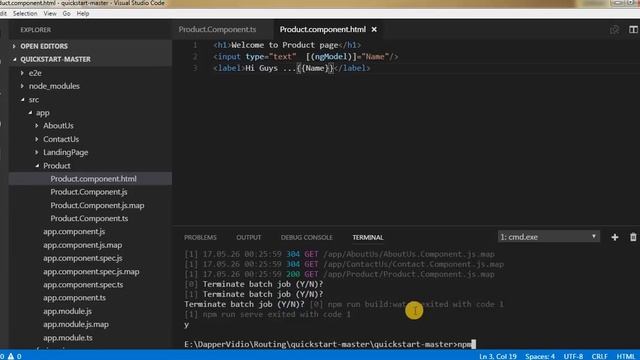This screenshot has width=640, height=360.
Task: Kill terminal with the trash icon
Action: [633, 237]
